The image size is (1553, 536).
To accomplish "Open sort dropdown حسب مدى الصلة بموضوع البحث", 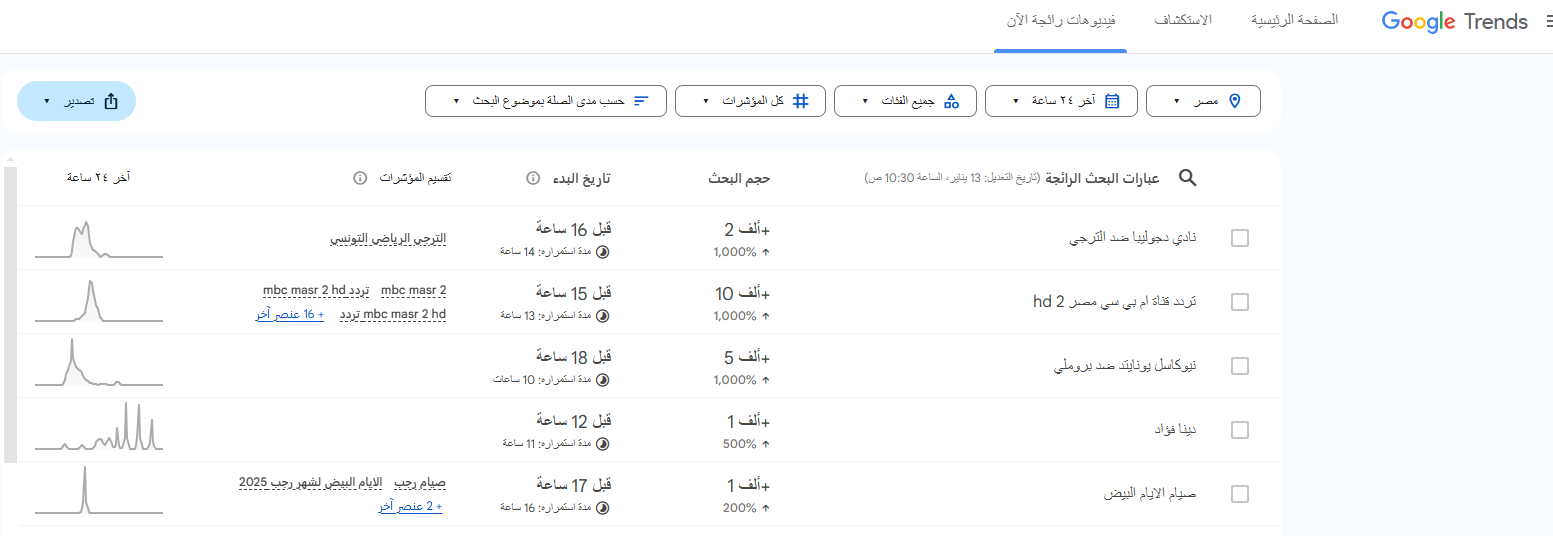I will point(545,101).
